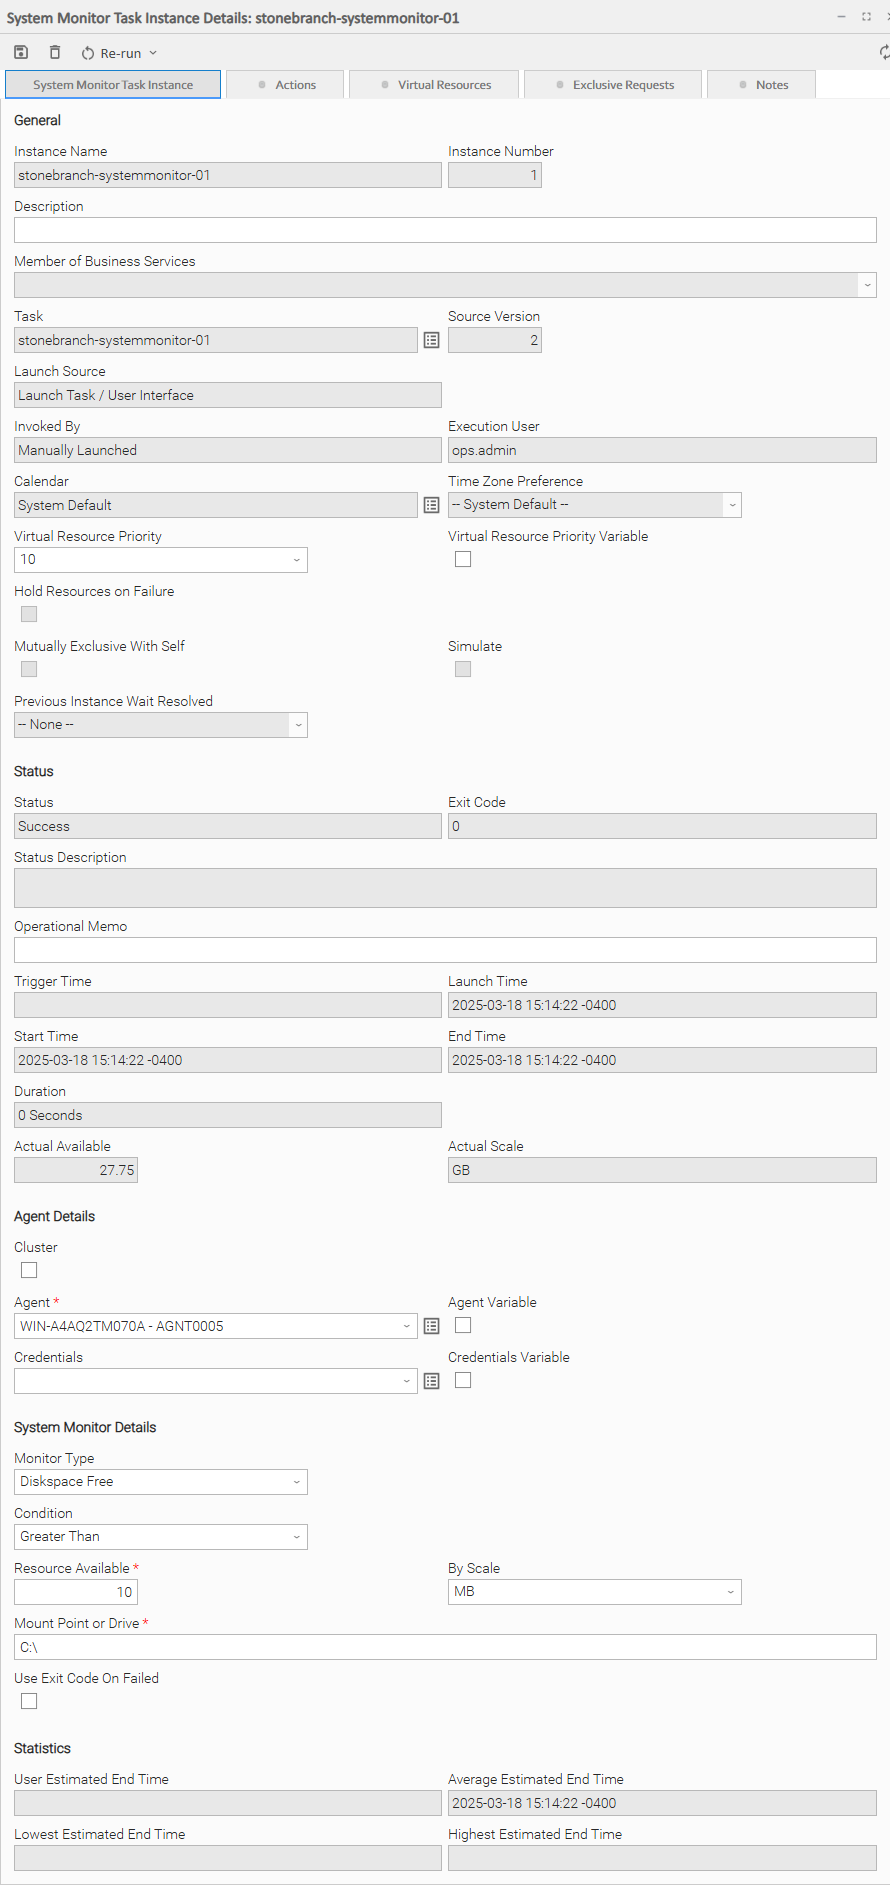Open Credentials details icon

point(431,1382)
